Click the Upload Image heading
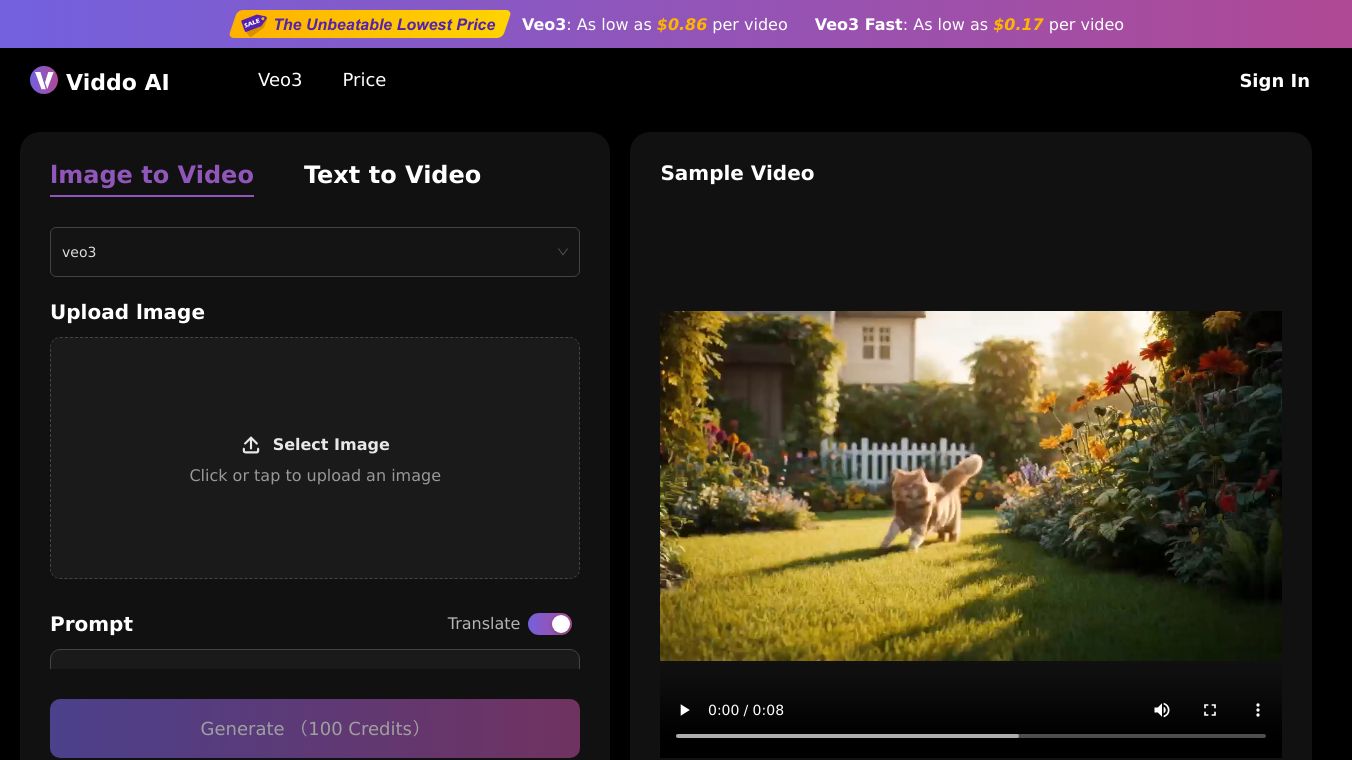1352x760 pixels. [x=128, y=312]
